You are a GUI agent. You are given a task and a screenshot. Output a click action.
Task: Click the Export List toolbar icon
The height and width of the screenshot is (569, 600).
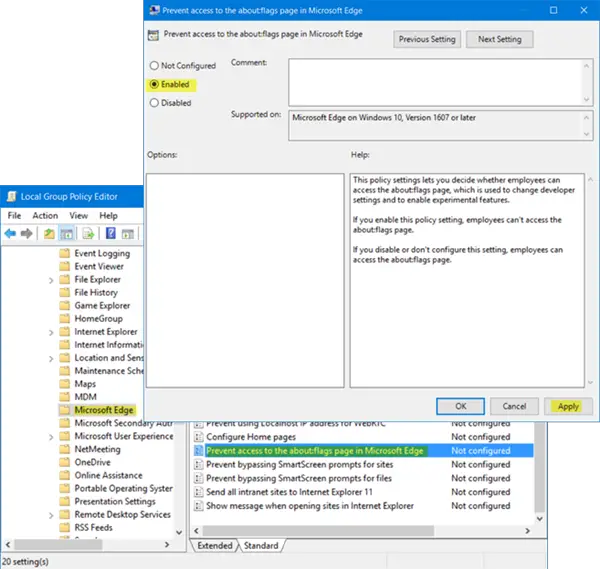coord(88,233)
